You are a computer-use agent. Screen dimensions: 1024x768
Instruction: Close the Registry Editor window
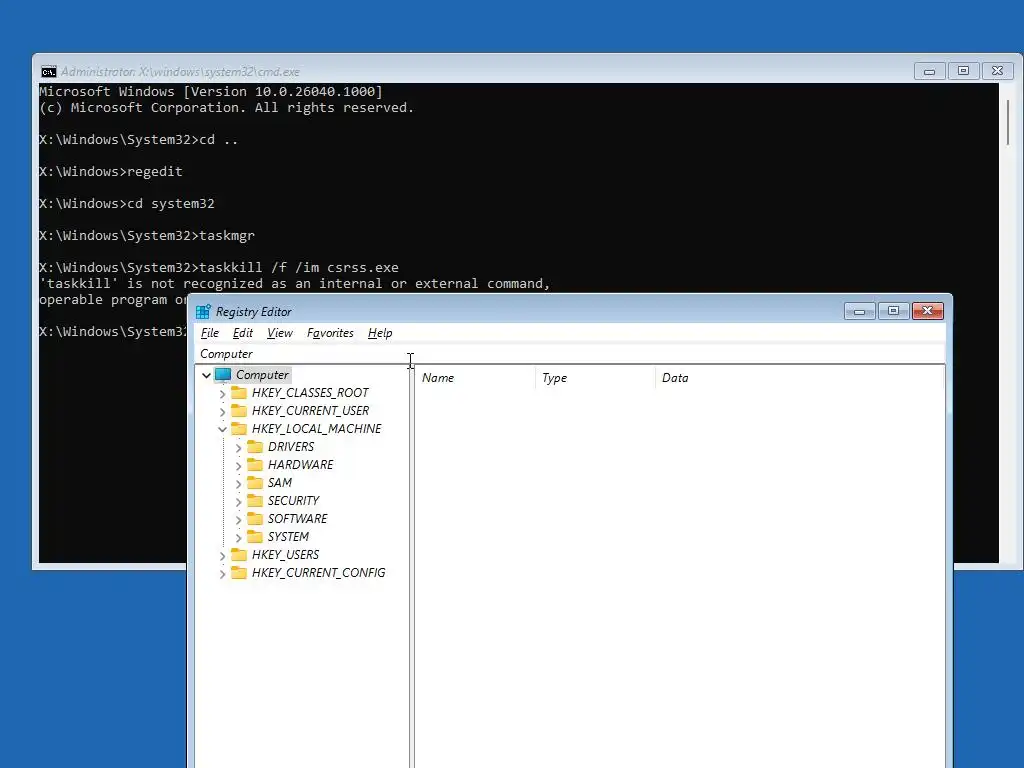(x=927, y=311)
